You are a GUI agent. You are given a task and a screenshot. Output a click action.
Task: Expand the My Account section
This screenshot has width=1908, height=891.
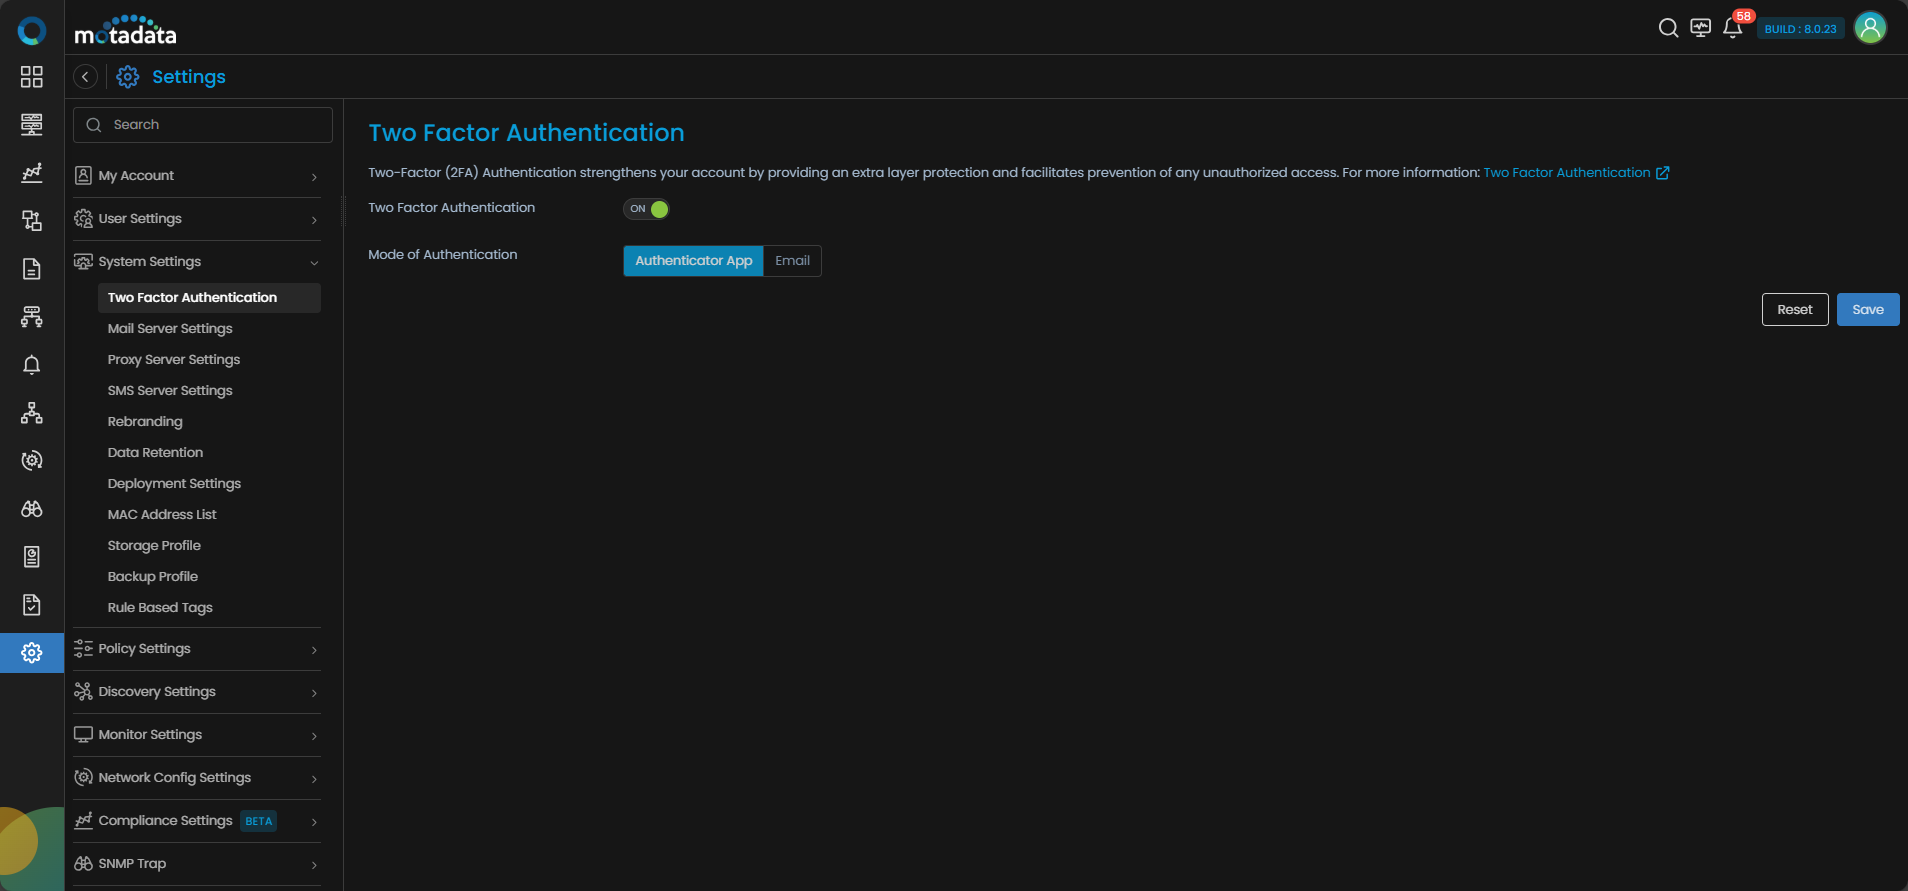(x=197, y=176)
